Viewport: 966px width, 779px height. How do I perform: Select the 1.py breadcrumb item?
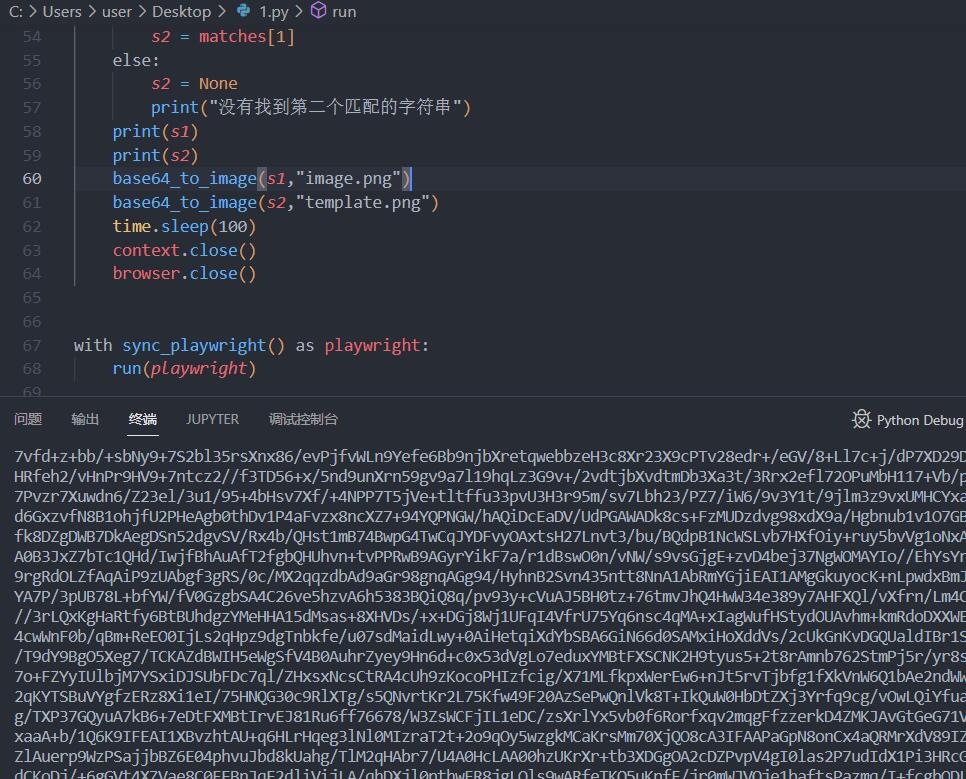click(x=271, y=12)
